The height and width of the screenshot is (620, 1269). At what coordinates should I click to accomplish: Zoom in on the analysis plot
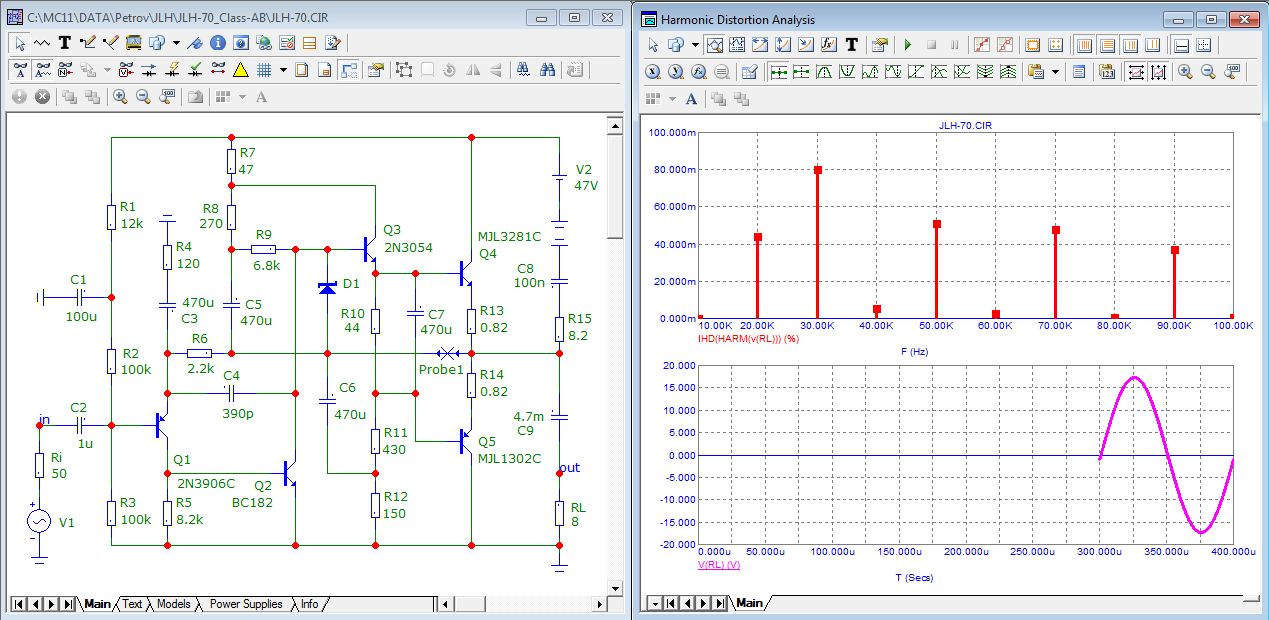pos(1185,72)
